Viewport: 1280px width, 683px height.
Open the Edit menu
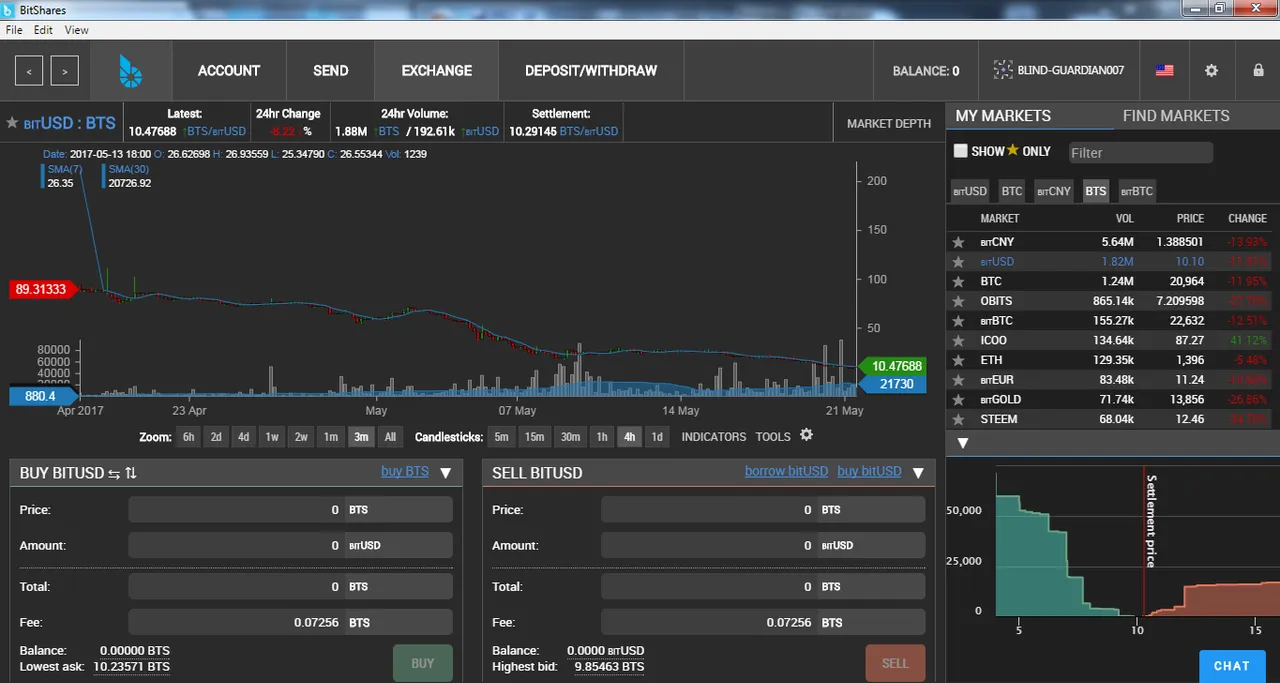[x=43, y=30]
